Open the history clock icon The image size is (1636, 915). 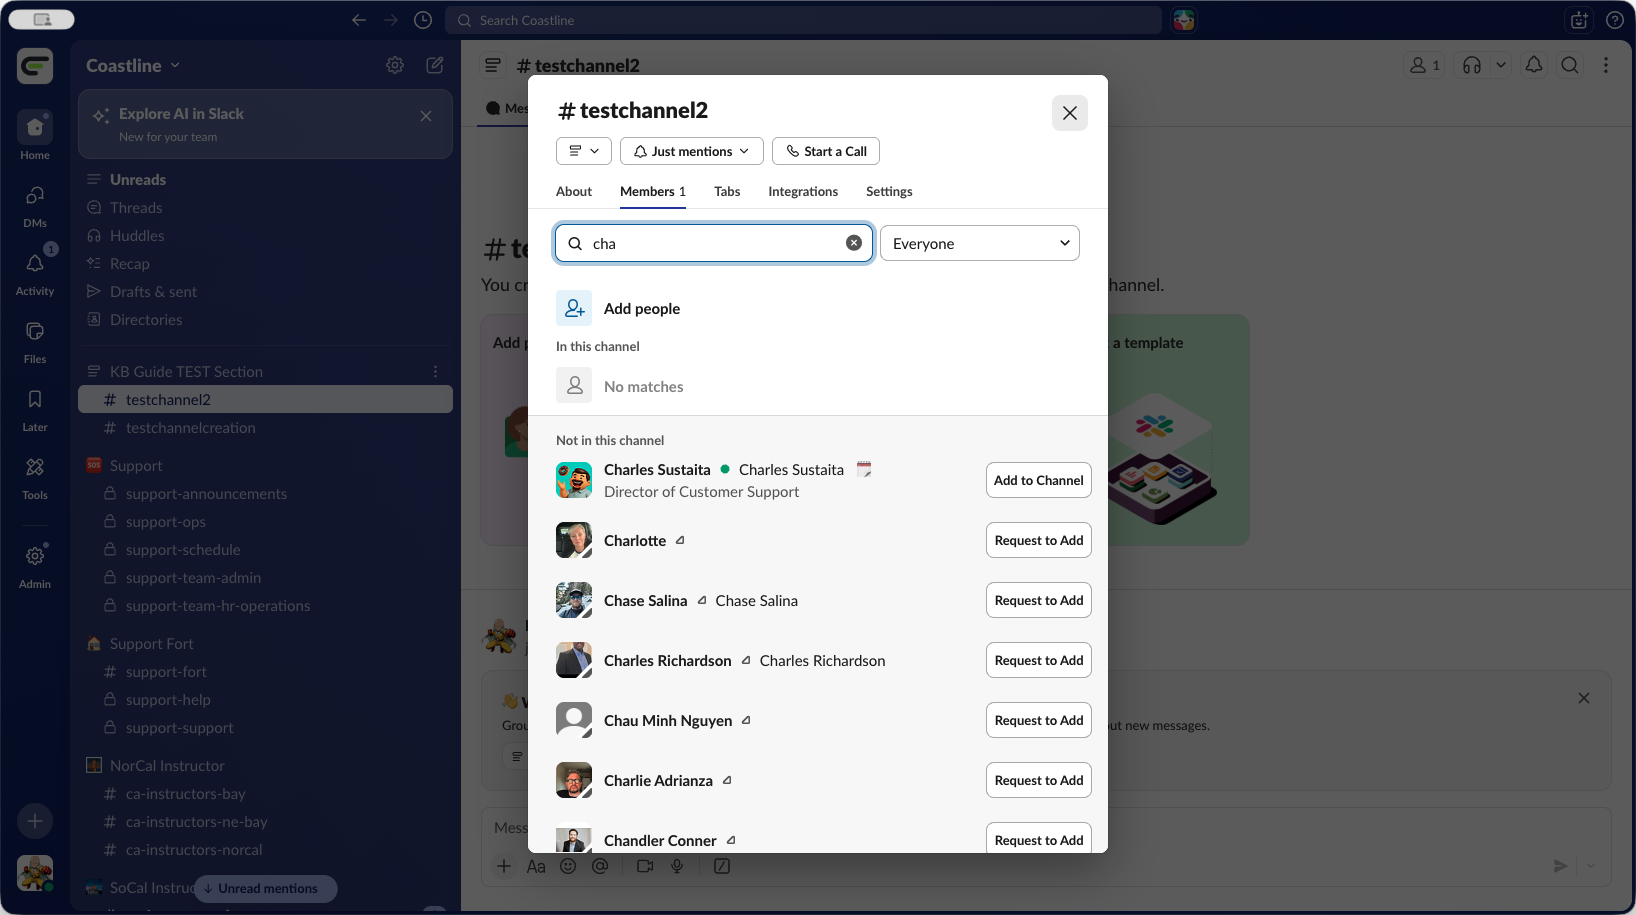(423, 20)
